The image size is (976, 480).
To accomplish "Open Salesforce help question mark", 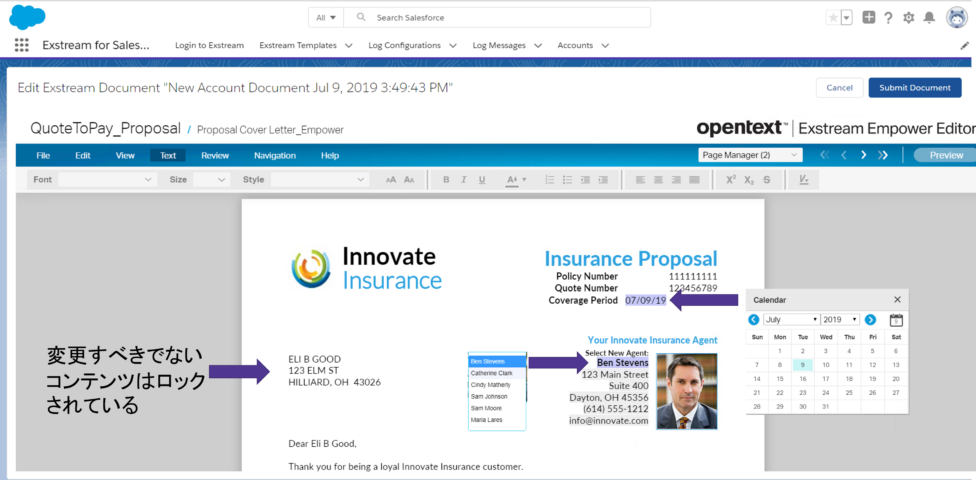I will pos(888,18).
